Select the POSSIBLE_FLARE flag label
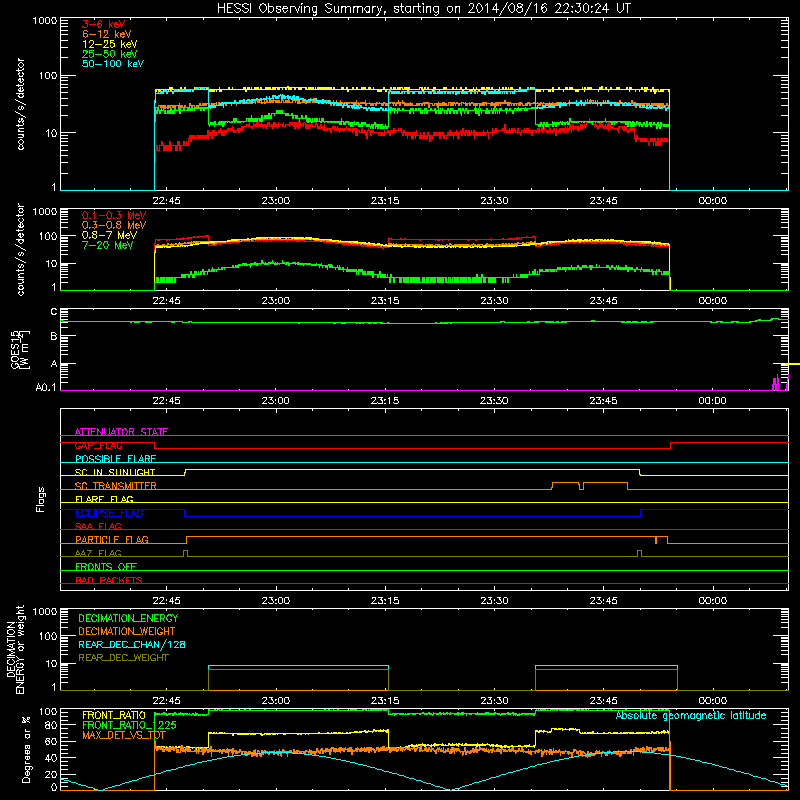 click(x=115, y=459)
